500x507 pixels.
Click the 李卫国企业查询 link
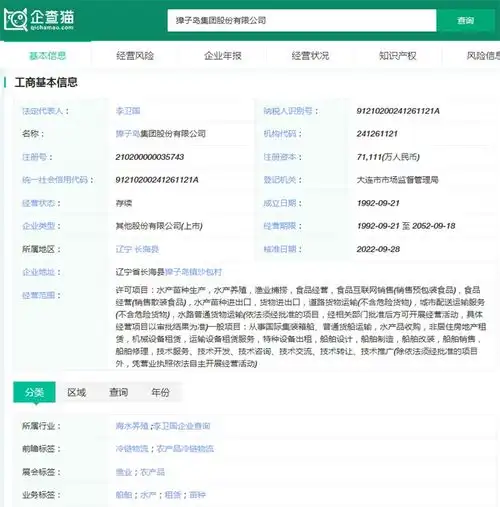click(x=182, y=426)
